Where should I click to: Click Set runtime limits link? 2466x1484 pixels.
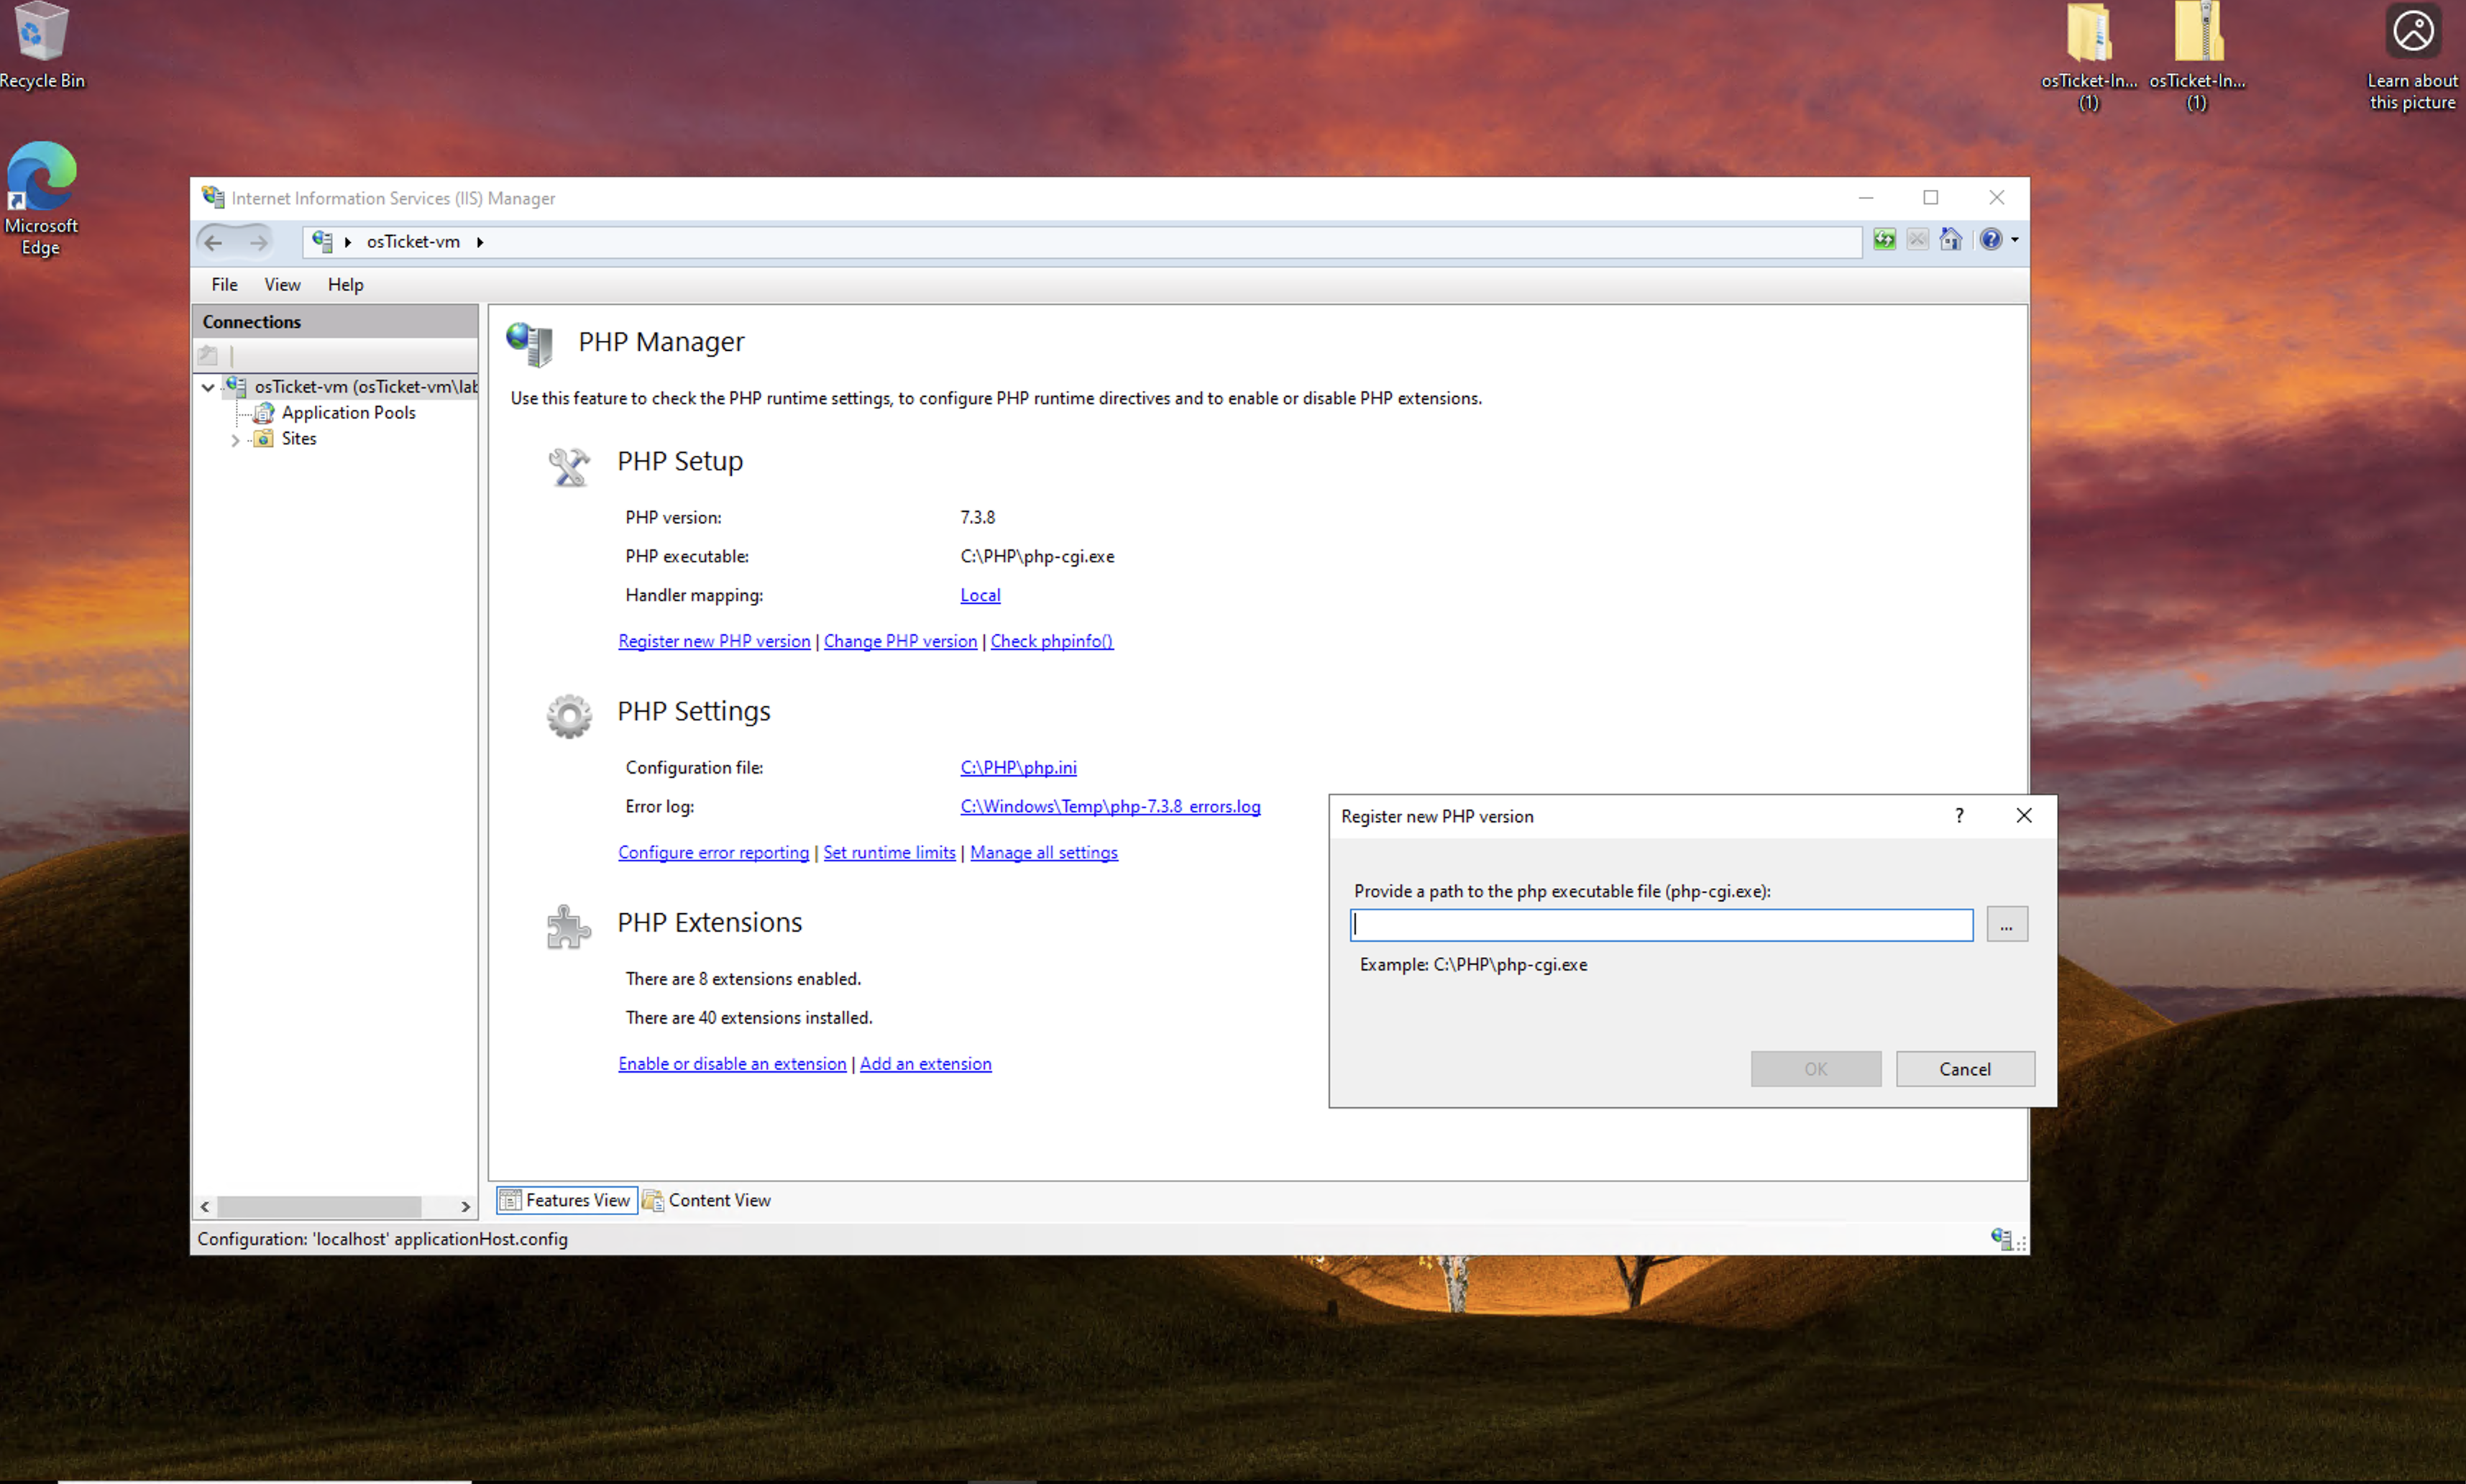pyautogui.click(x=889, y=852)
